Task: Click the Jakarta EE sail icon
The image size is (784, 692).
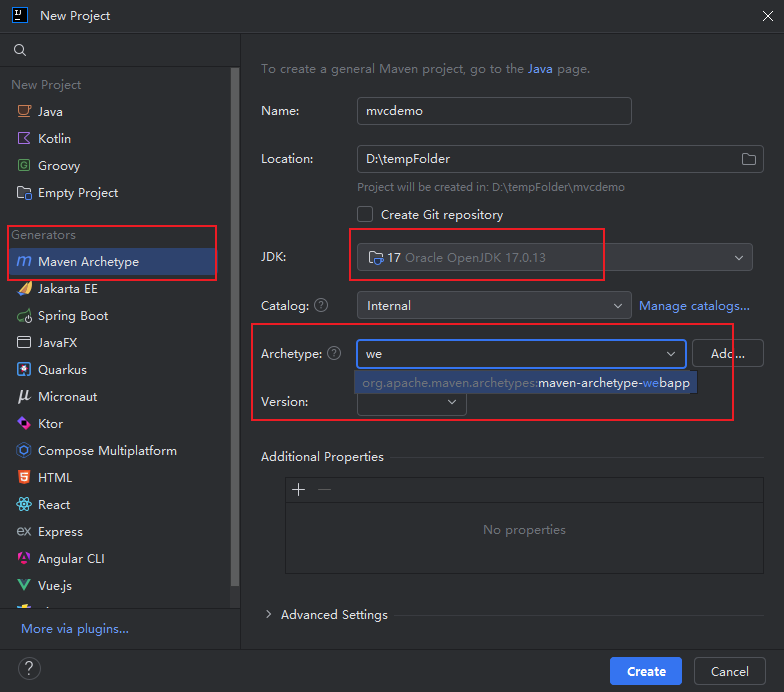Action: coord(24,288)
